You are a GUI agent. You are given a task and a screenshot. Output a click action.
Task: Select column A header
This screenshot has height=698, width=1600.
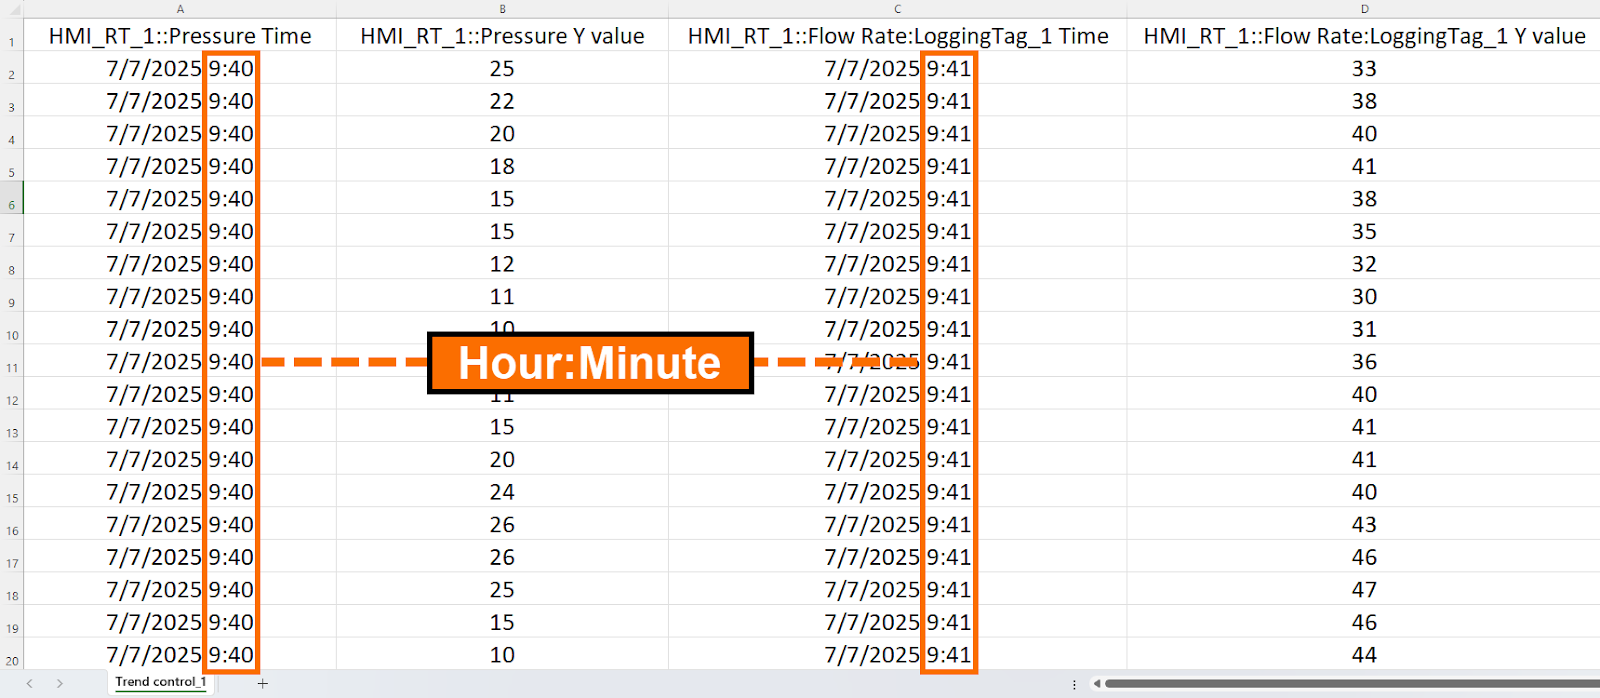click(180, 9)
